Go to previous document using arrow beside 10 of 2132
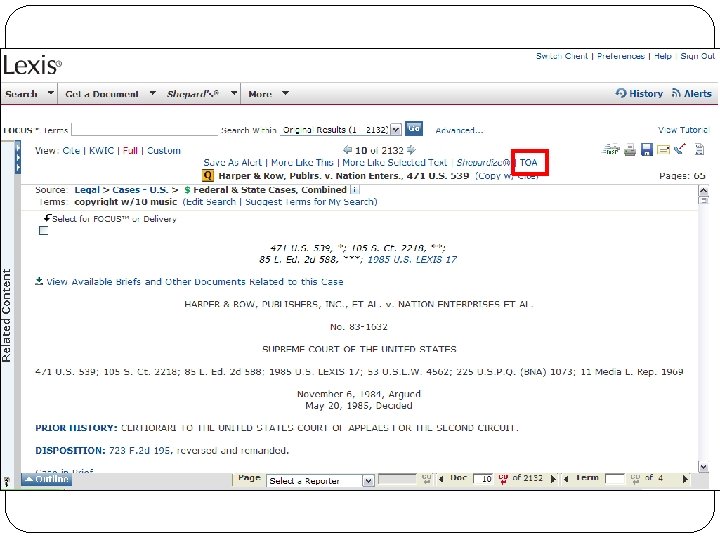 (348, 150)
